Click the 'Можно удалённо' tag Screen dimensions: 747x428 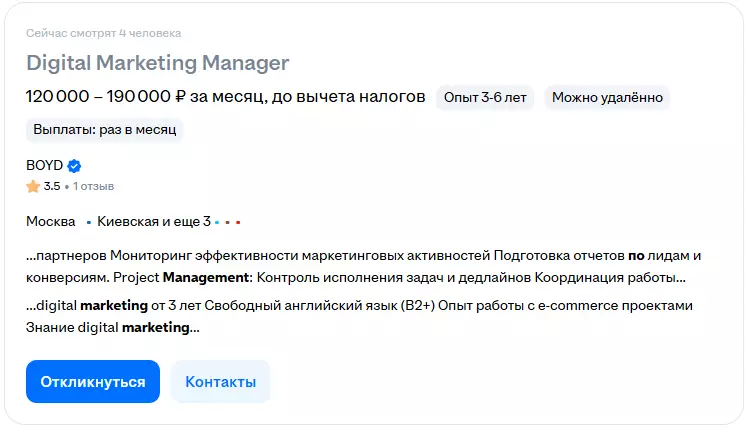(606, 97)
